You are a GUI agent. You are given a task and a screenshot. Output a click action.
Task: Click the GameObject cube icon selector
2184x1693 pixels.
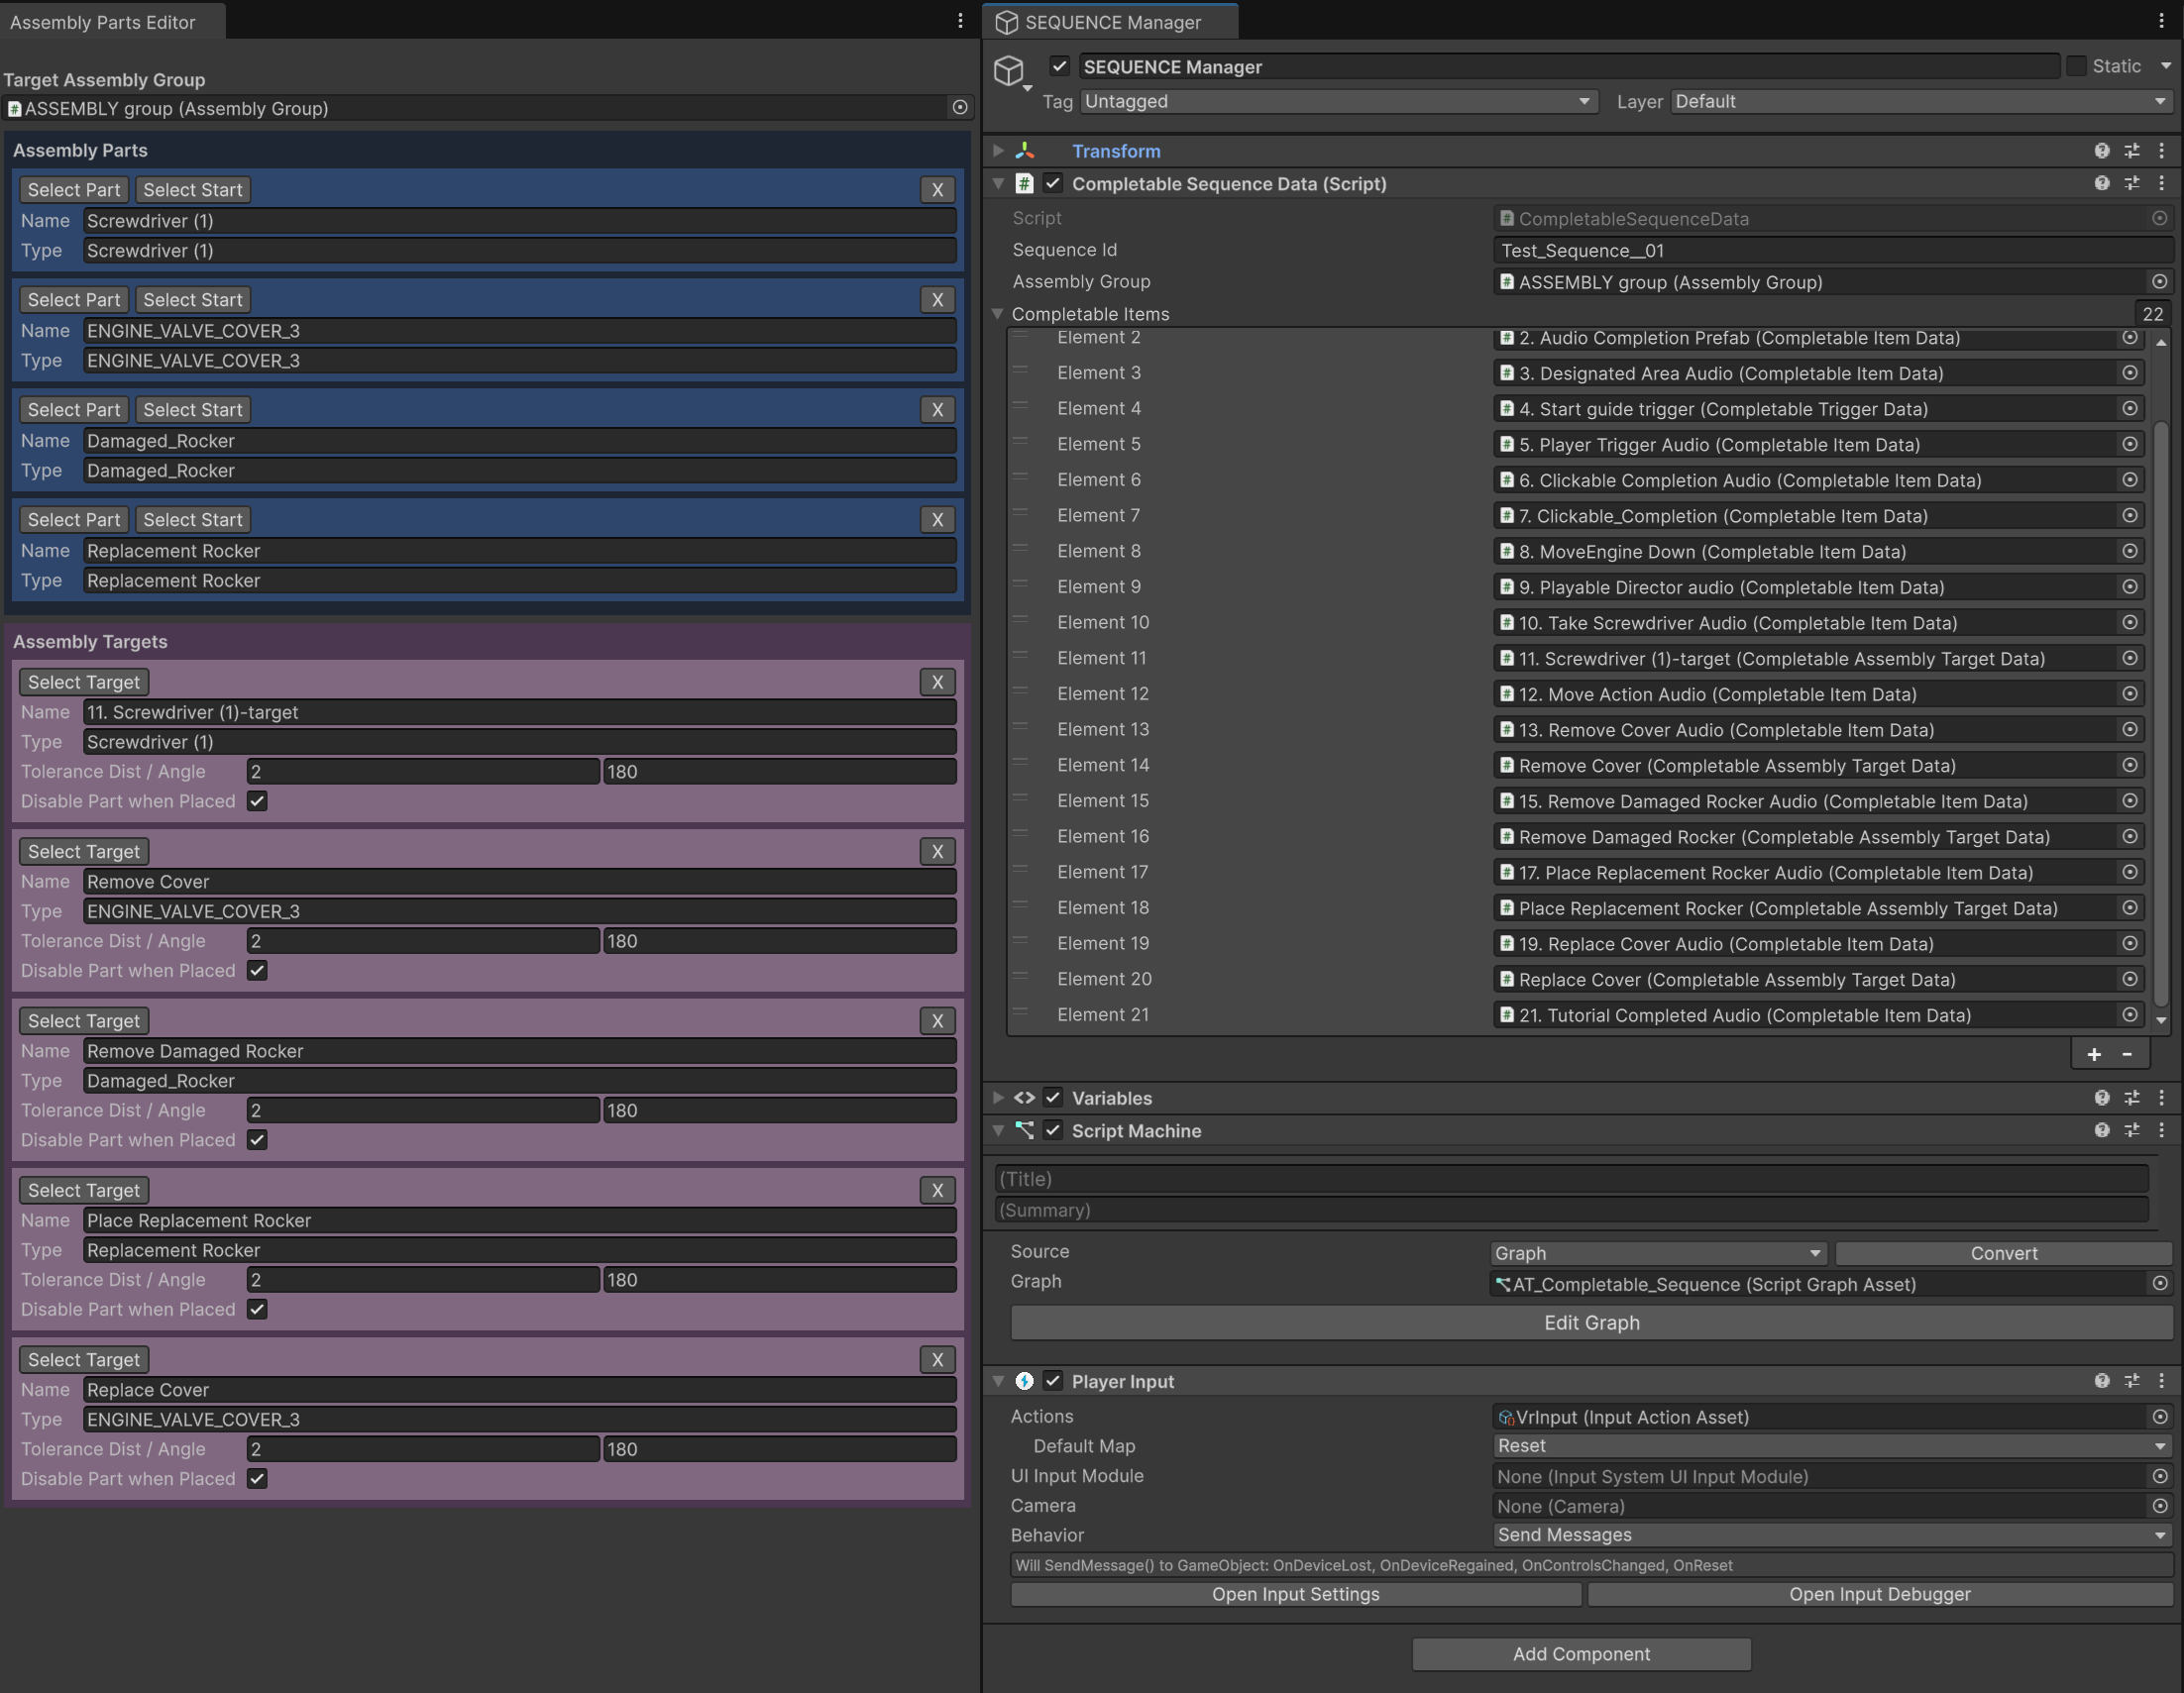click(1009, 70)
